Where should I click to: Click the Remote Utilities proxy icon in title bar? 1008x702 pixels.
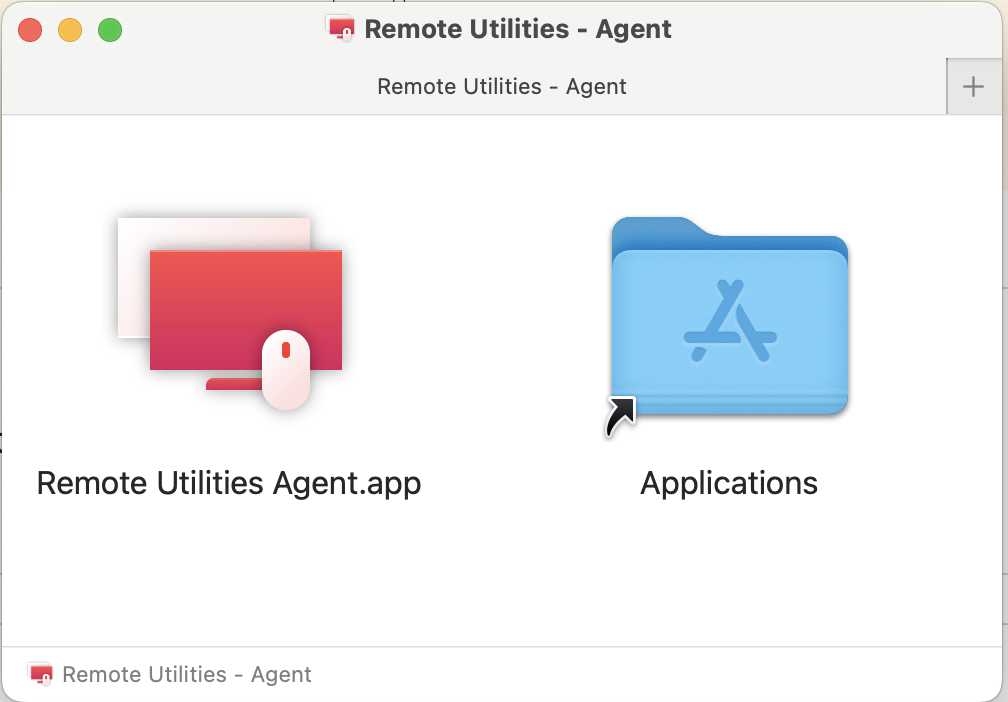point(341,29)
